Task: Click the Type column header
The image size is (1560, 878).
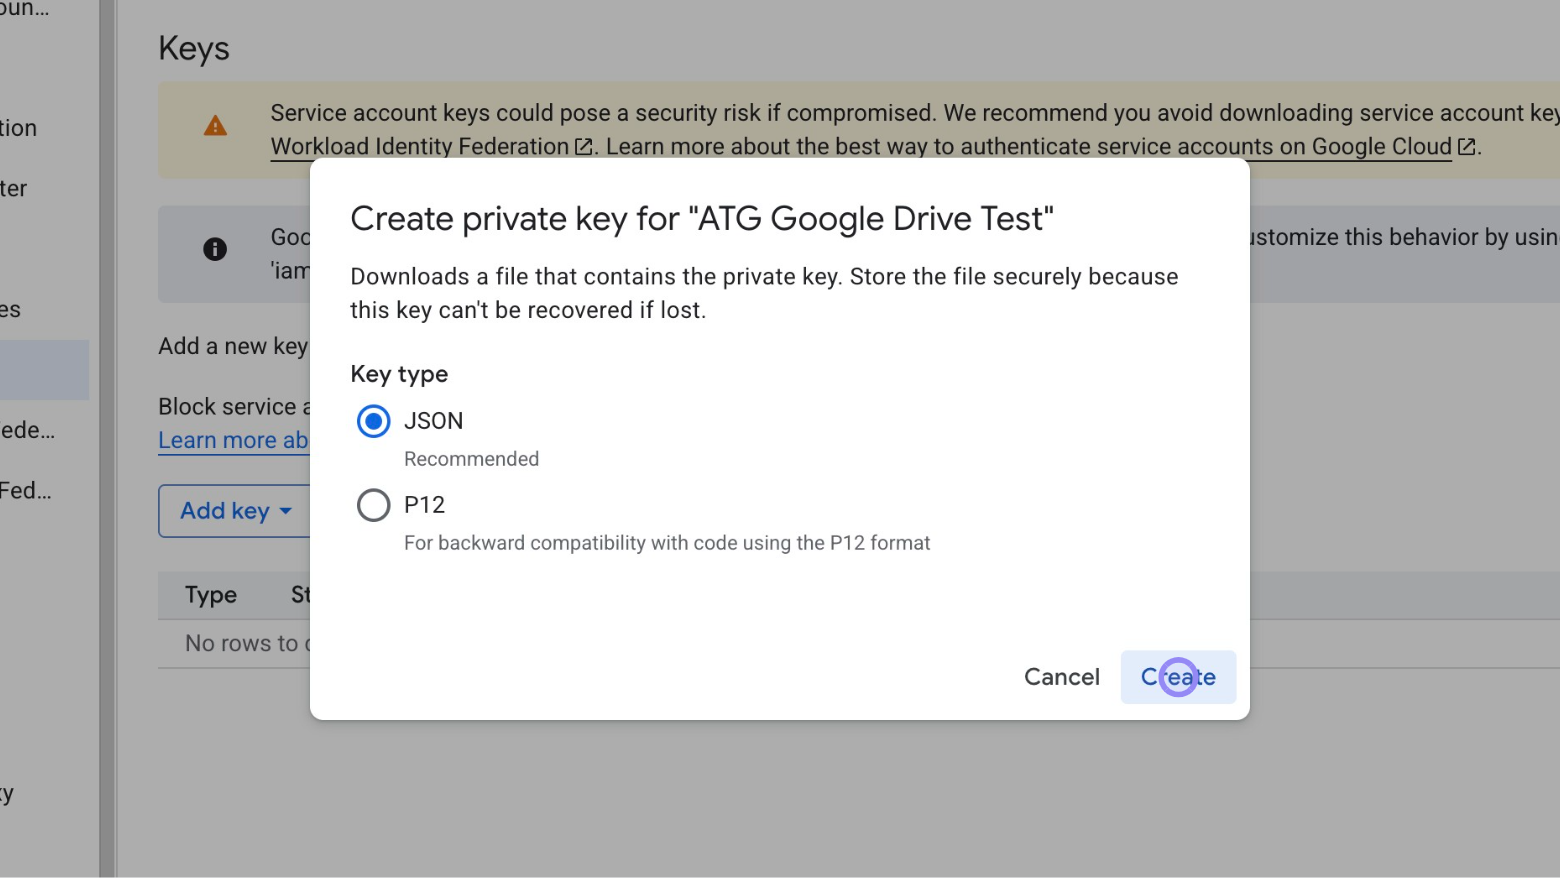Action: [211, 595]
